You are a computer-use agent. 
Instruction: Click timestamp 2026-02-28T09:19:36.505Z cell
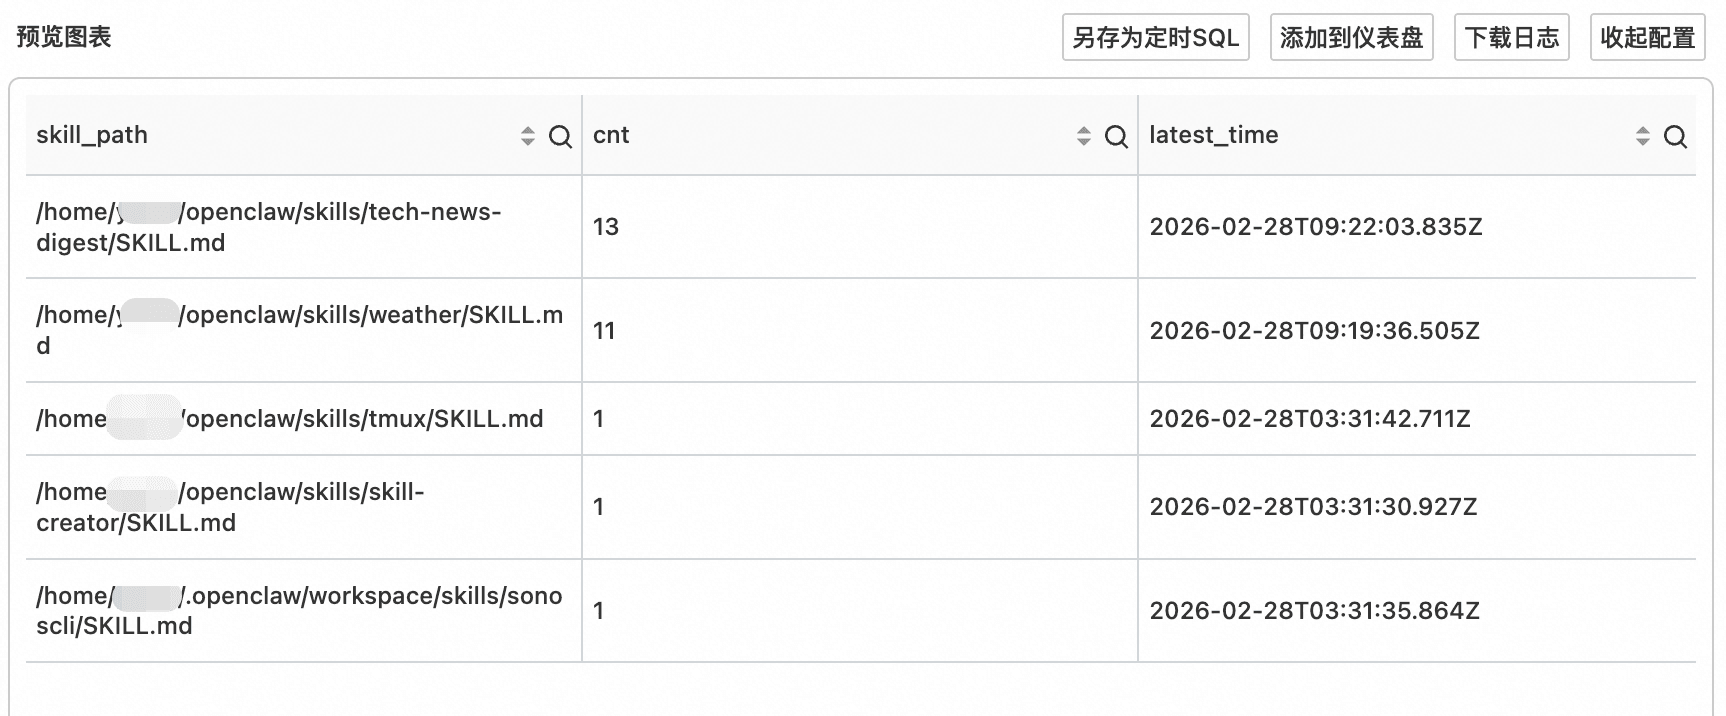pyautogui.click(x=1314, y=331)
